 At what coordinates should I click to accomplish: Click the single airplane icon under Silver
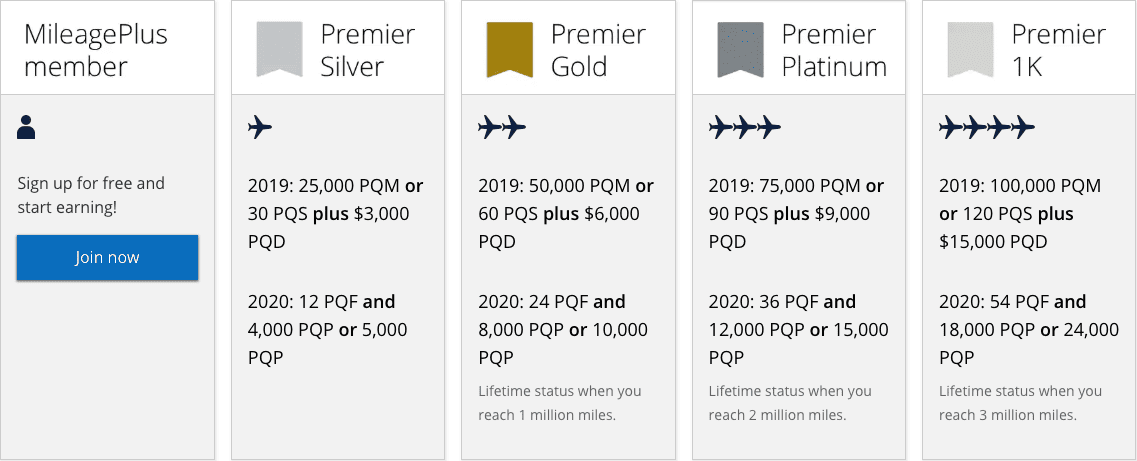pyautogui.click(x=260, y=127)
